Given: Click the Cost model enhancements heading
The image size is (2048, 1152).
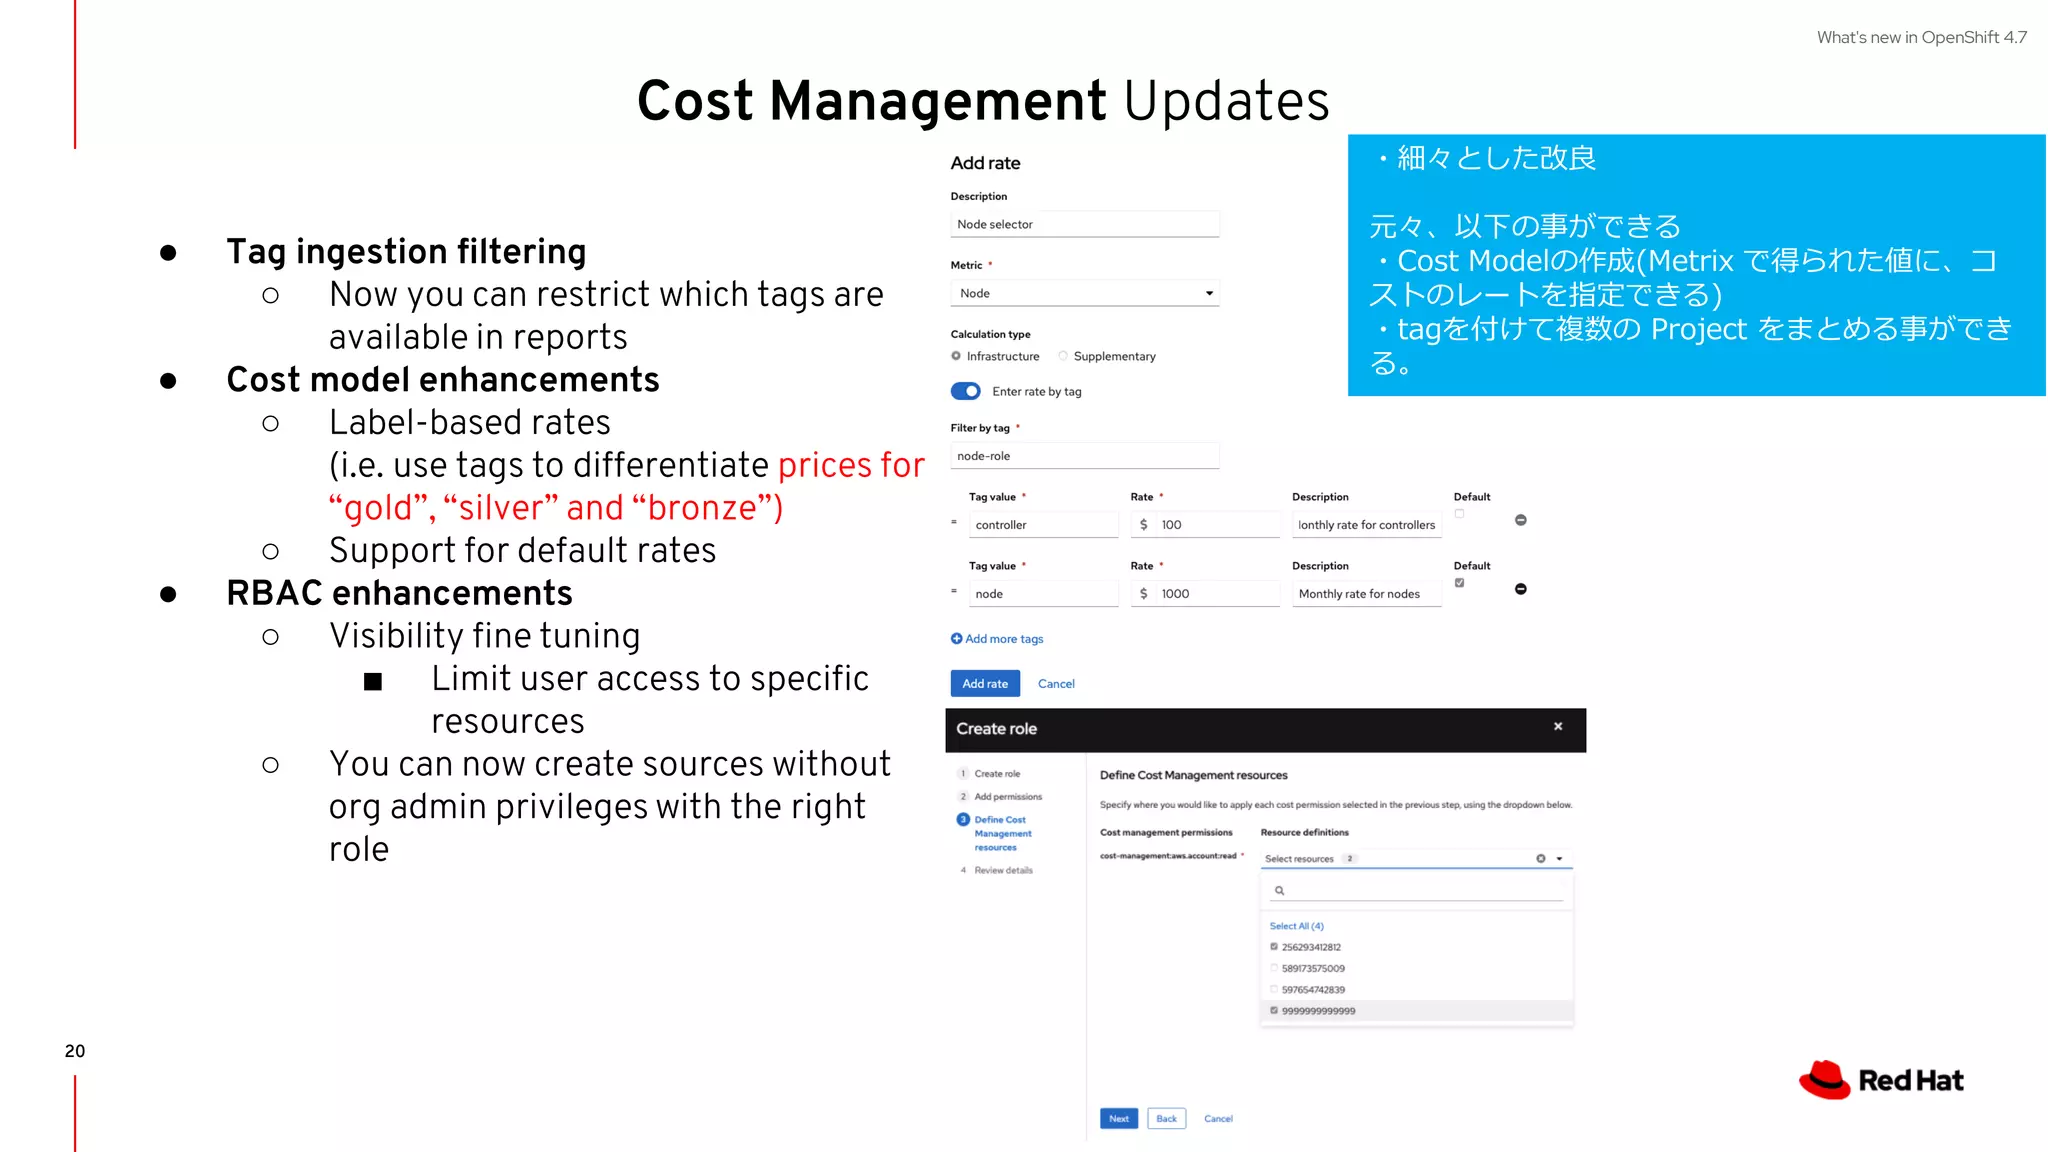Looking at the screenshot, I should pyautogui.click(x=443, y=380).
